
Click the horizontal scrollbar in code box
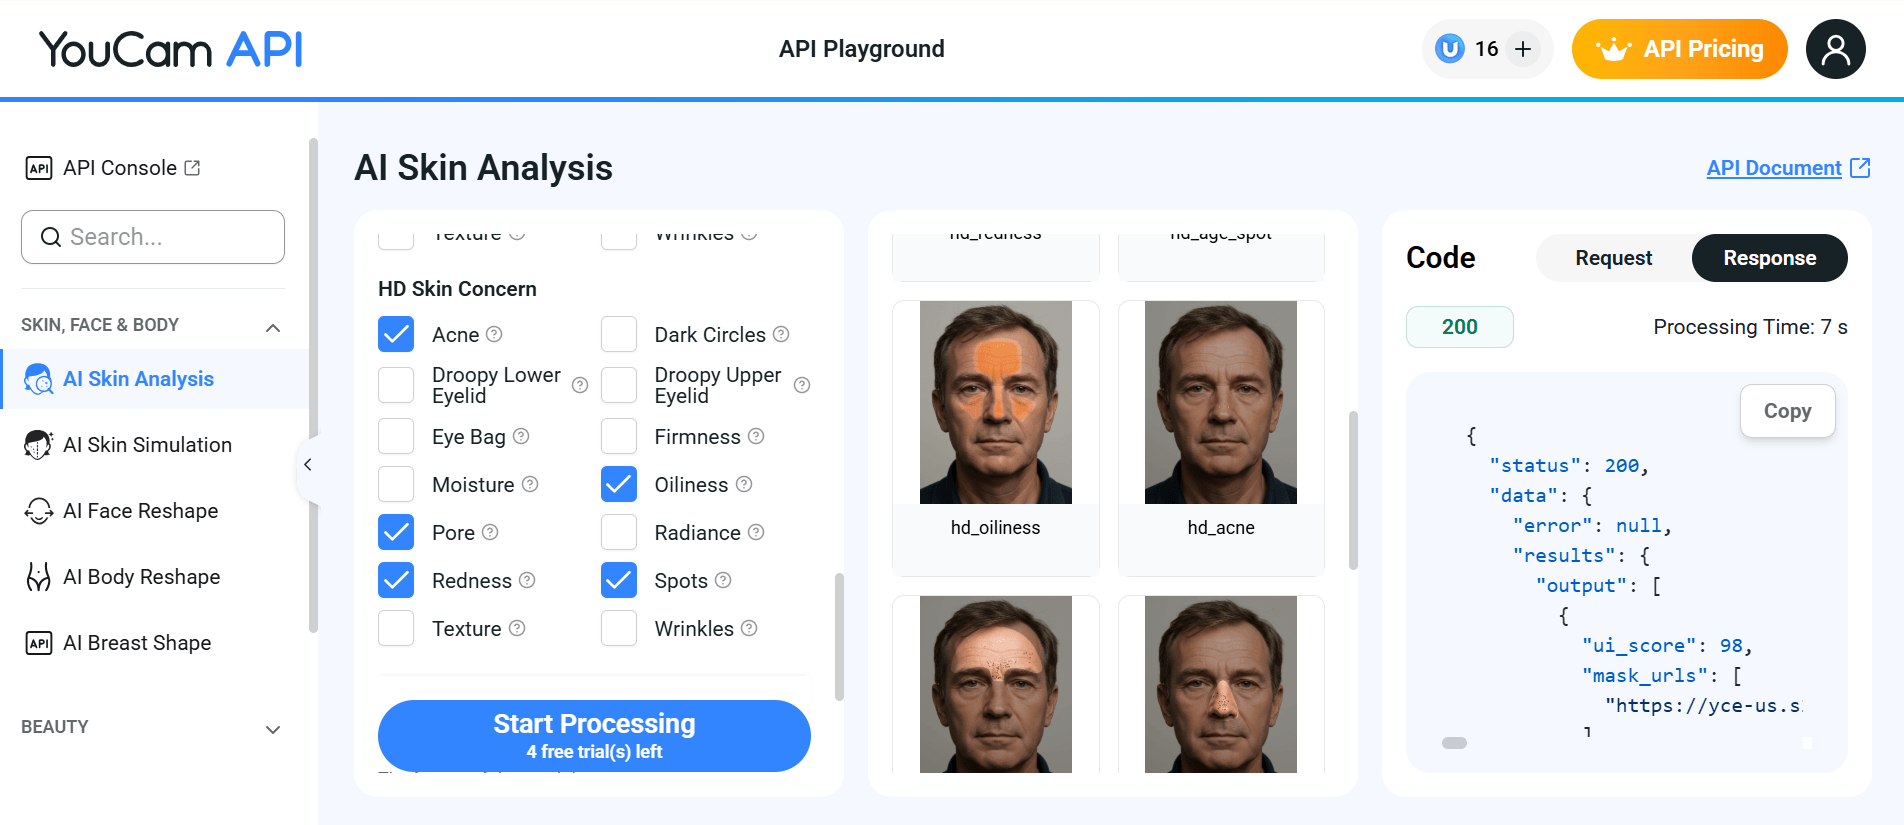click(x=1454, y=743)
